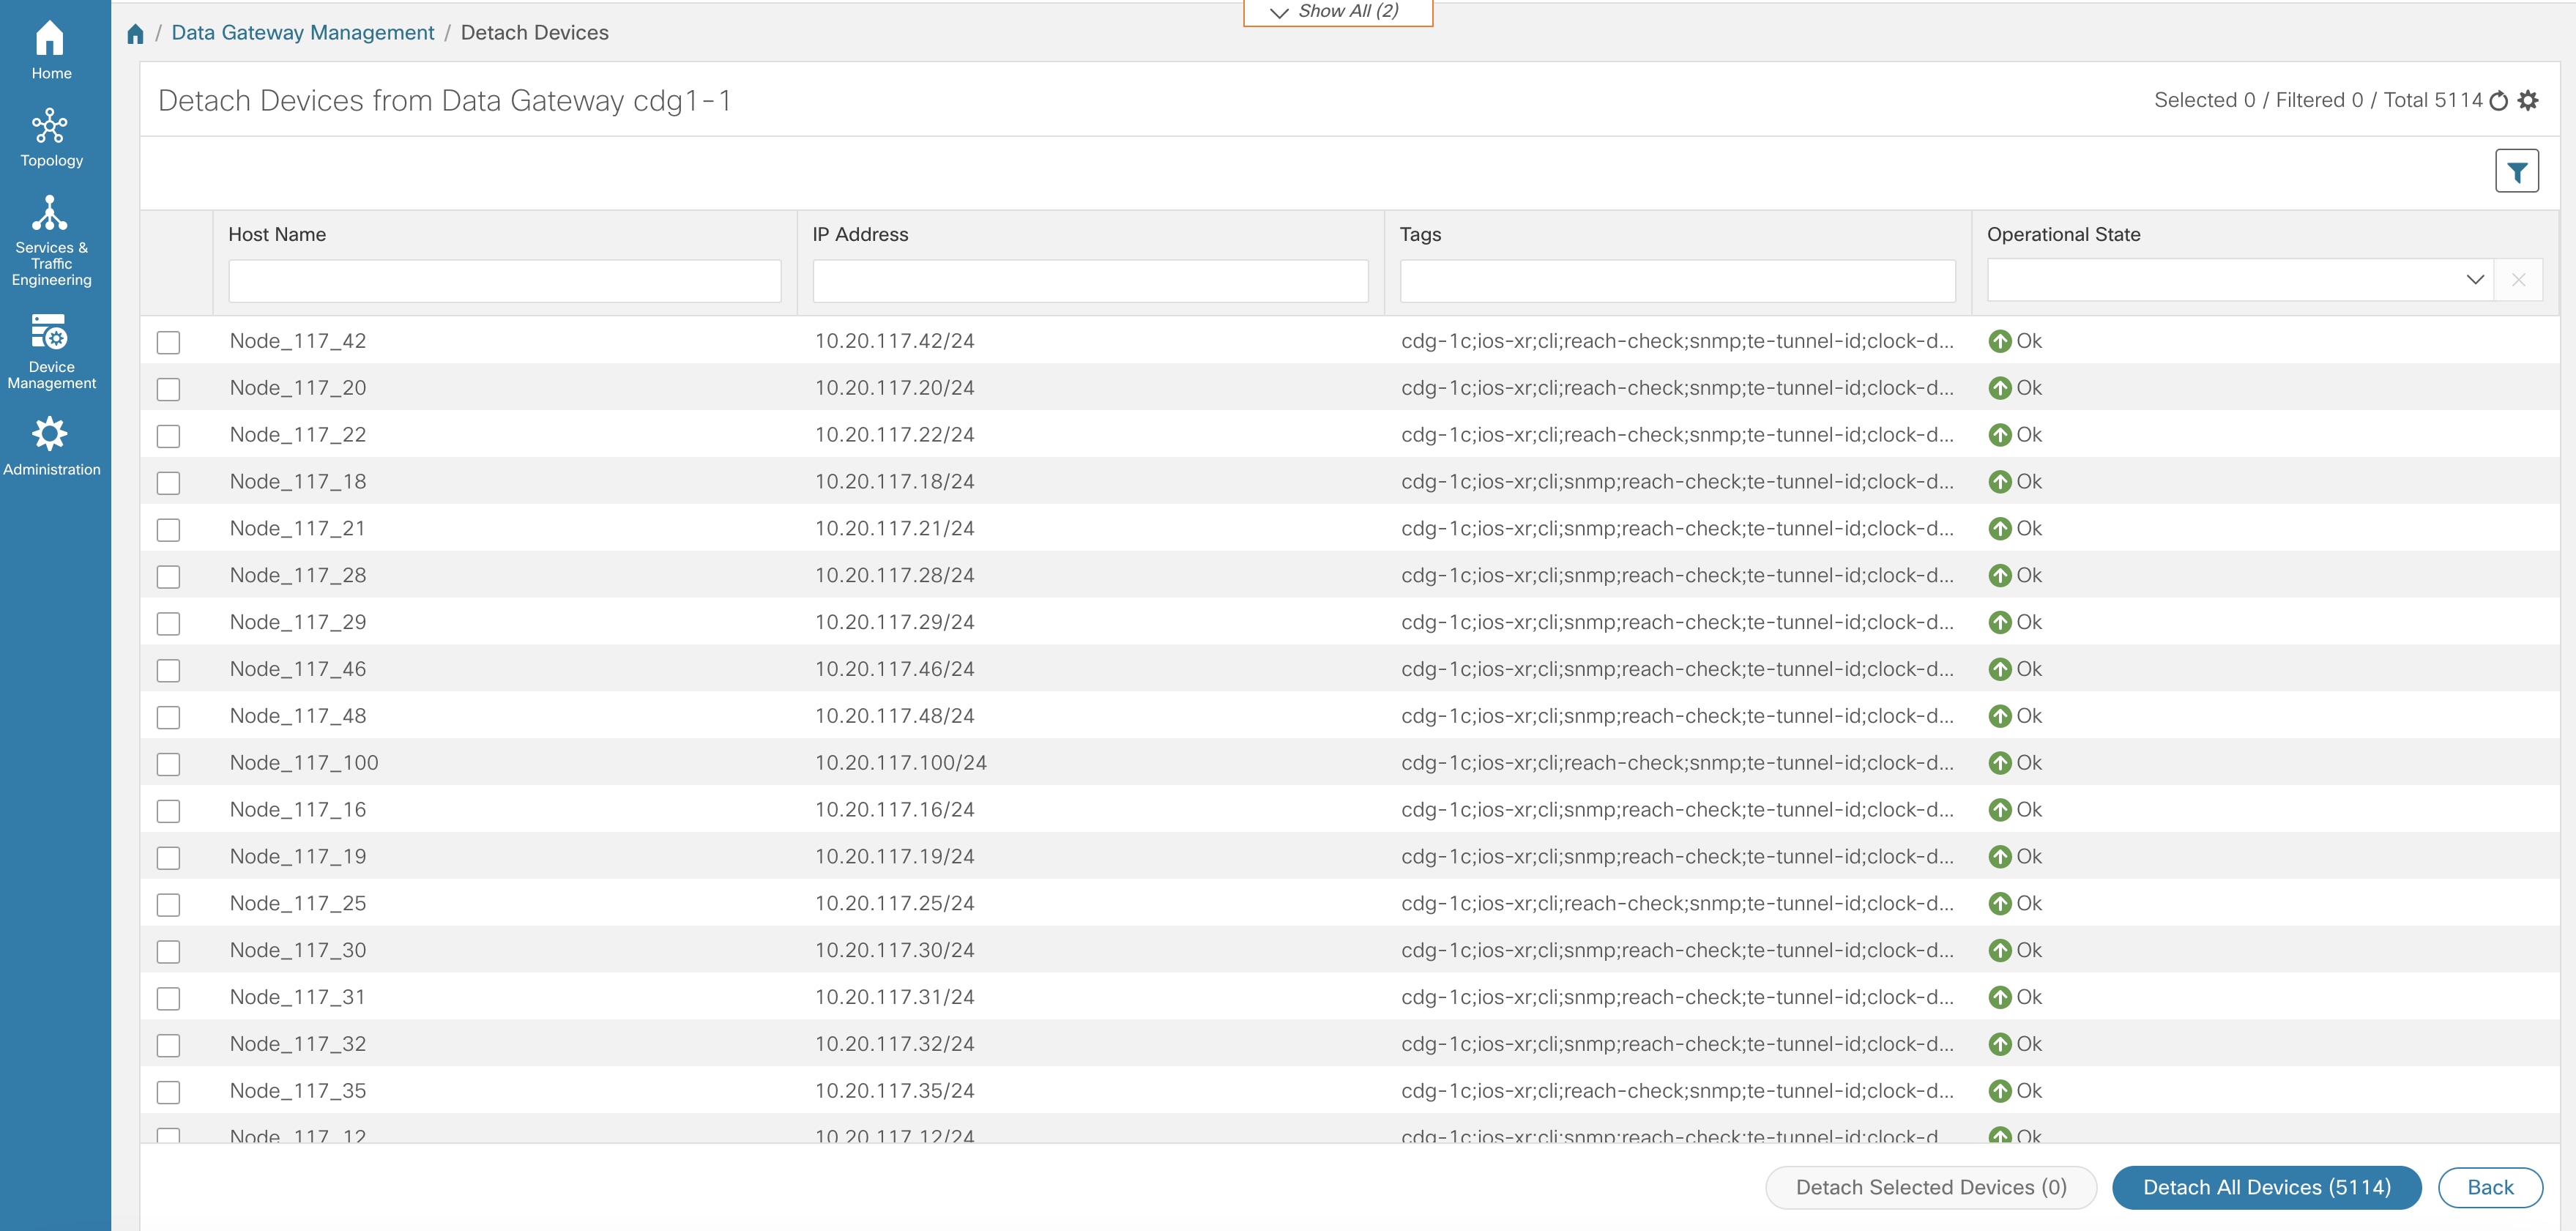Image resolution: width=2576 pixels, height=1231 pixels.
Task: Tick the checkbox for Node_117_100
Action: [169, 765]
